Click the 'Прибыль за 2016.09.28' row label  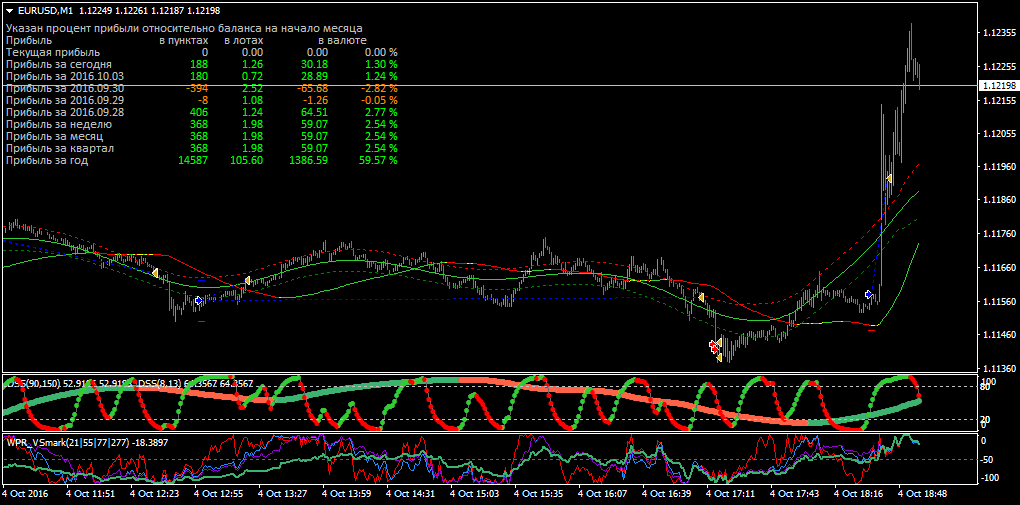(x=65, y=112)
